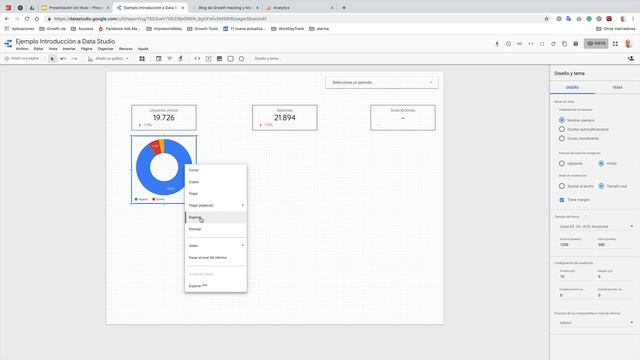
Task: Undo the last action
Action: click(x=63, y=59)
